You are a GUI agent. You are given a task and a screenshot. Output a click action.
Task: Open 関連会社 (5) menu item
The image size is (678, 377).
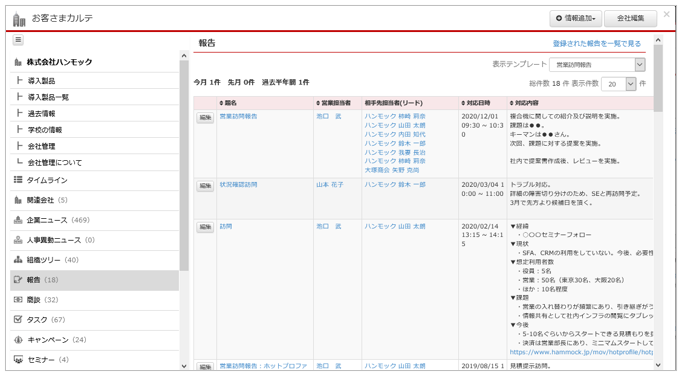pos(94,200)
